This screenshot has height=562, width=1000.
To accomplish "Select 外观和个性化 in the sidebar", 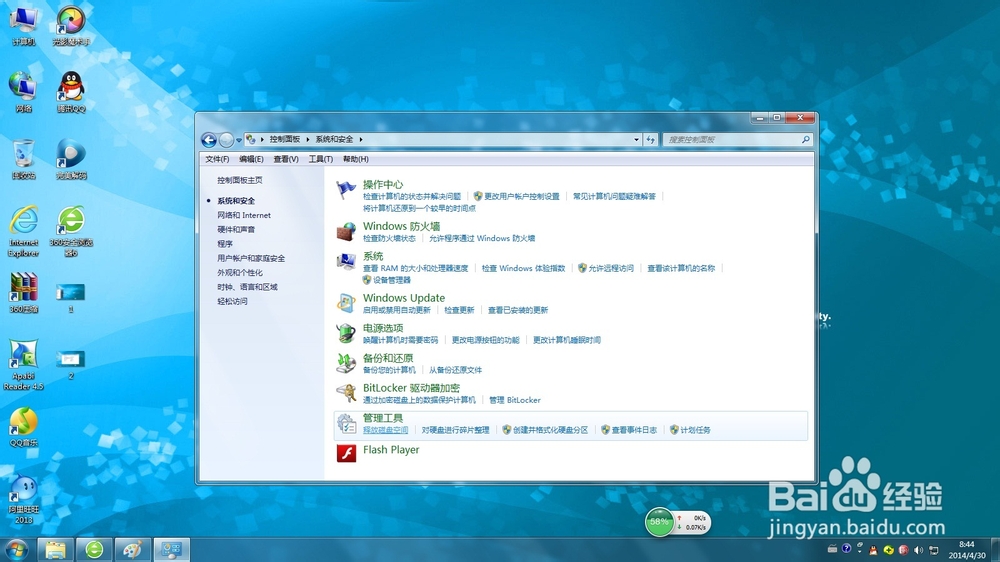I will pos(240,272).
